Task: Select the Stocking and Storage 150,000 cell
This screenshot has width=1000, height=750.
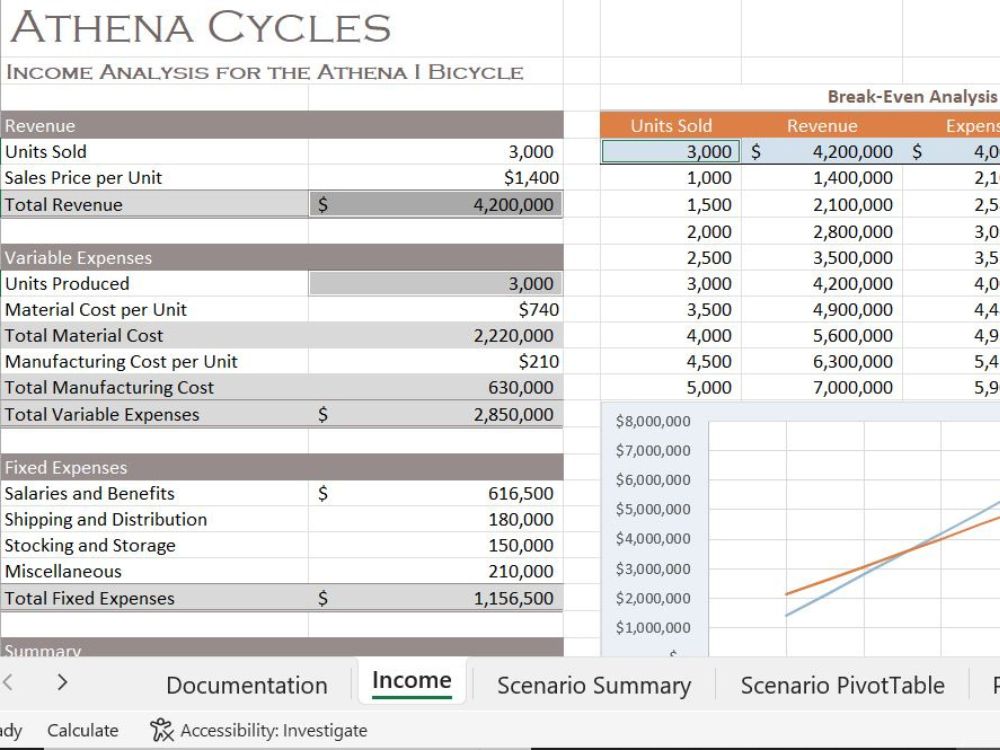Action: (x=436, y=545)
